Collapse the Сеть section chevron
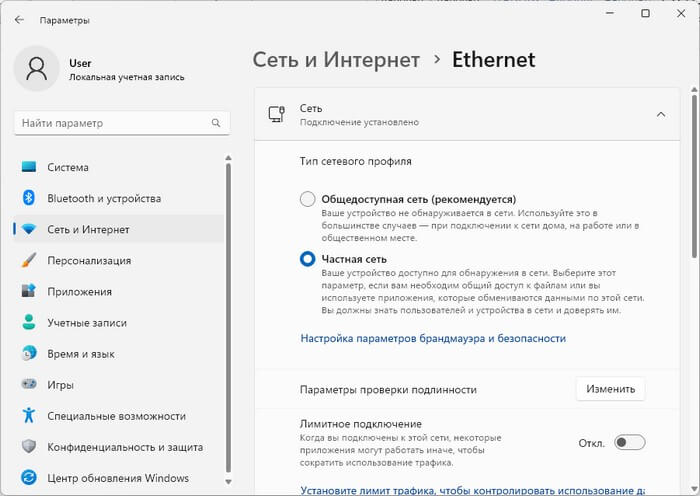This screenshot has width=700, height=496. coord(661,115)
